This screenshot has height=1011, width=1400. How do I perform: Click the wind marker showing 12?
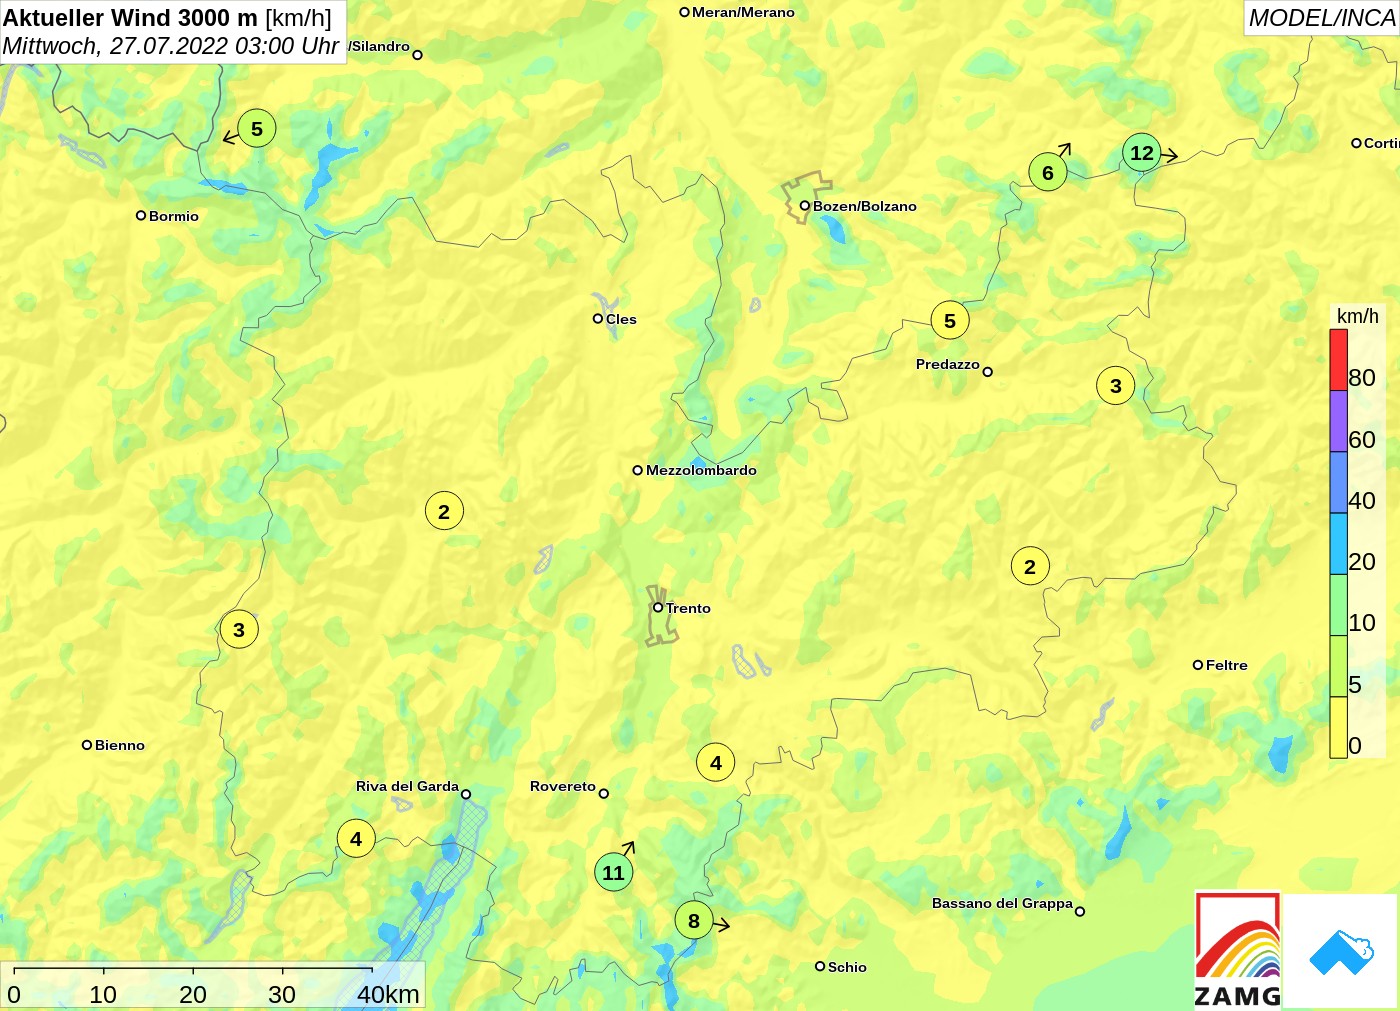(1142, 153)
